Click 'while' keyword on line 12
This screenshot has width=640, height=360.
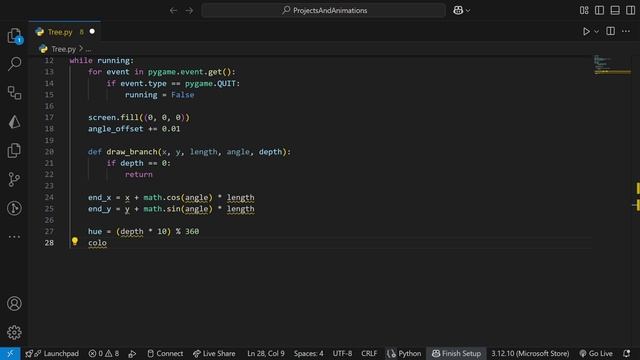point(81,60)
